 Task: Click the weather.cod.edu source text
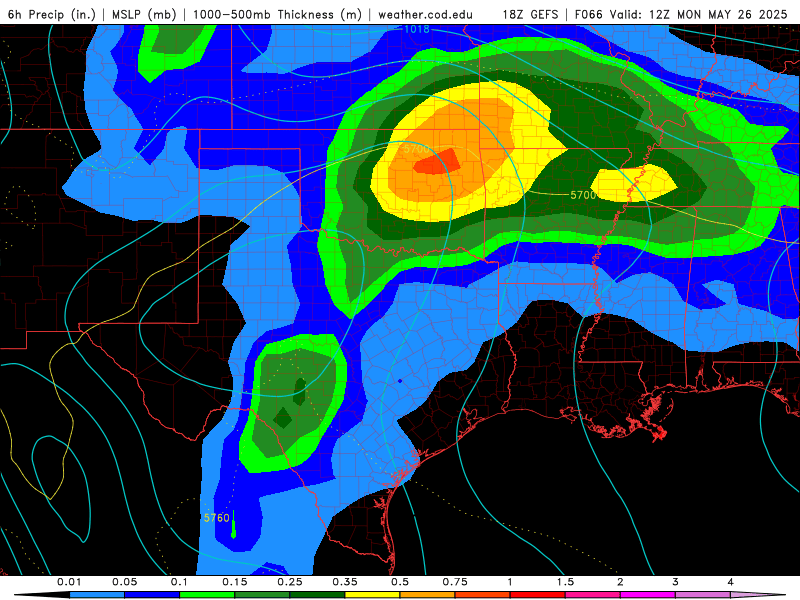coord(425,14)
